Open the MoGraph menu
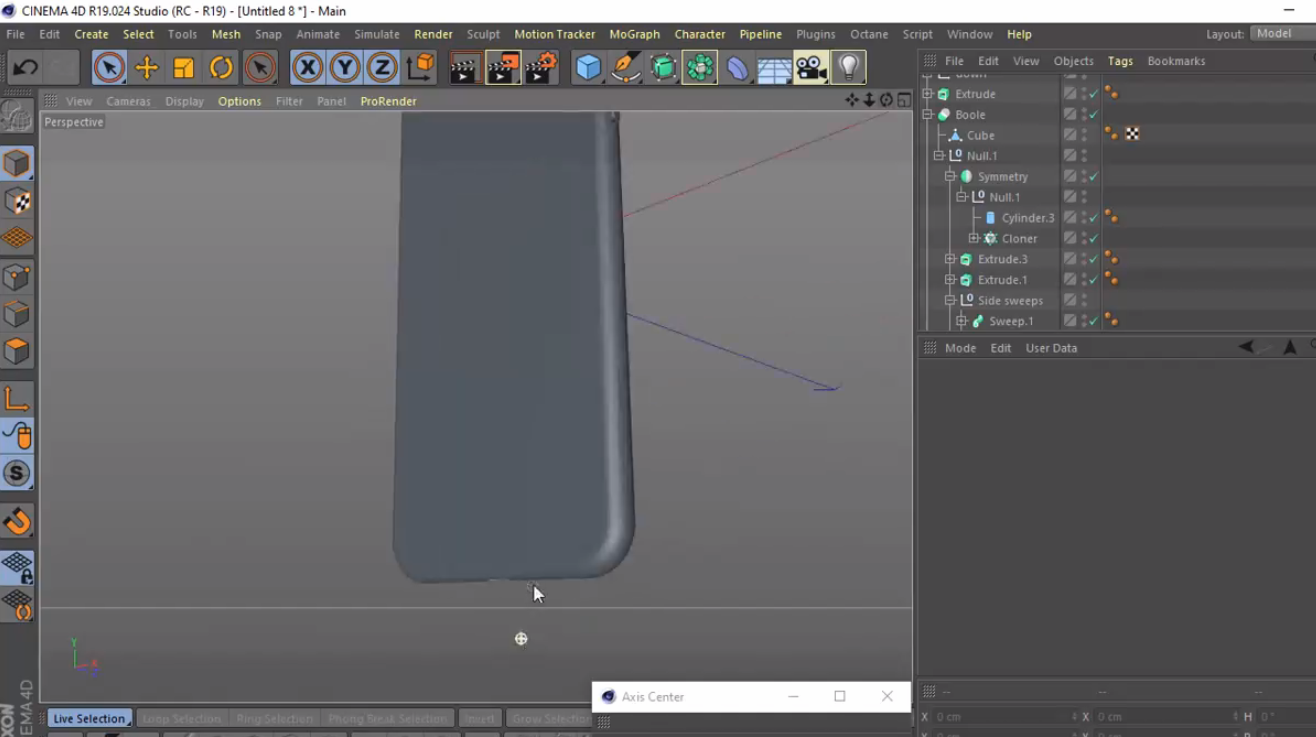 (634, 33)
